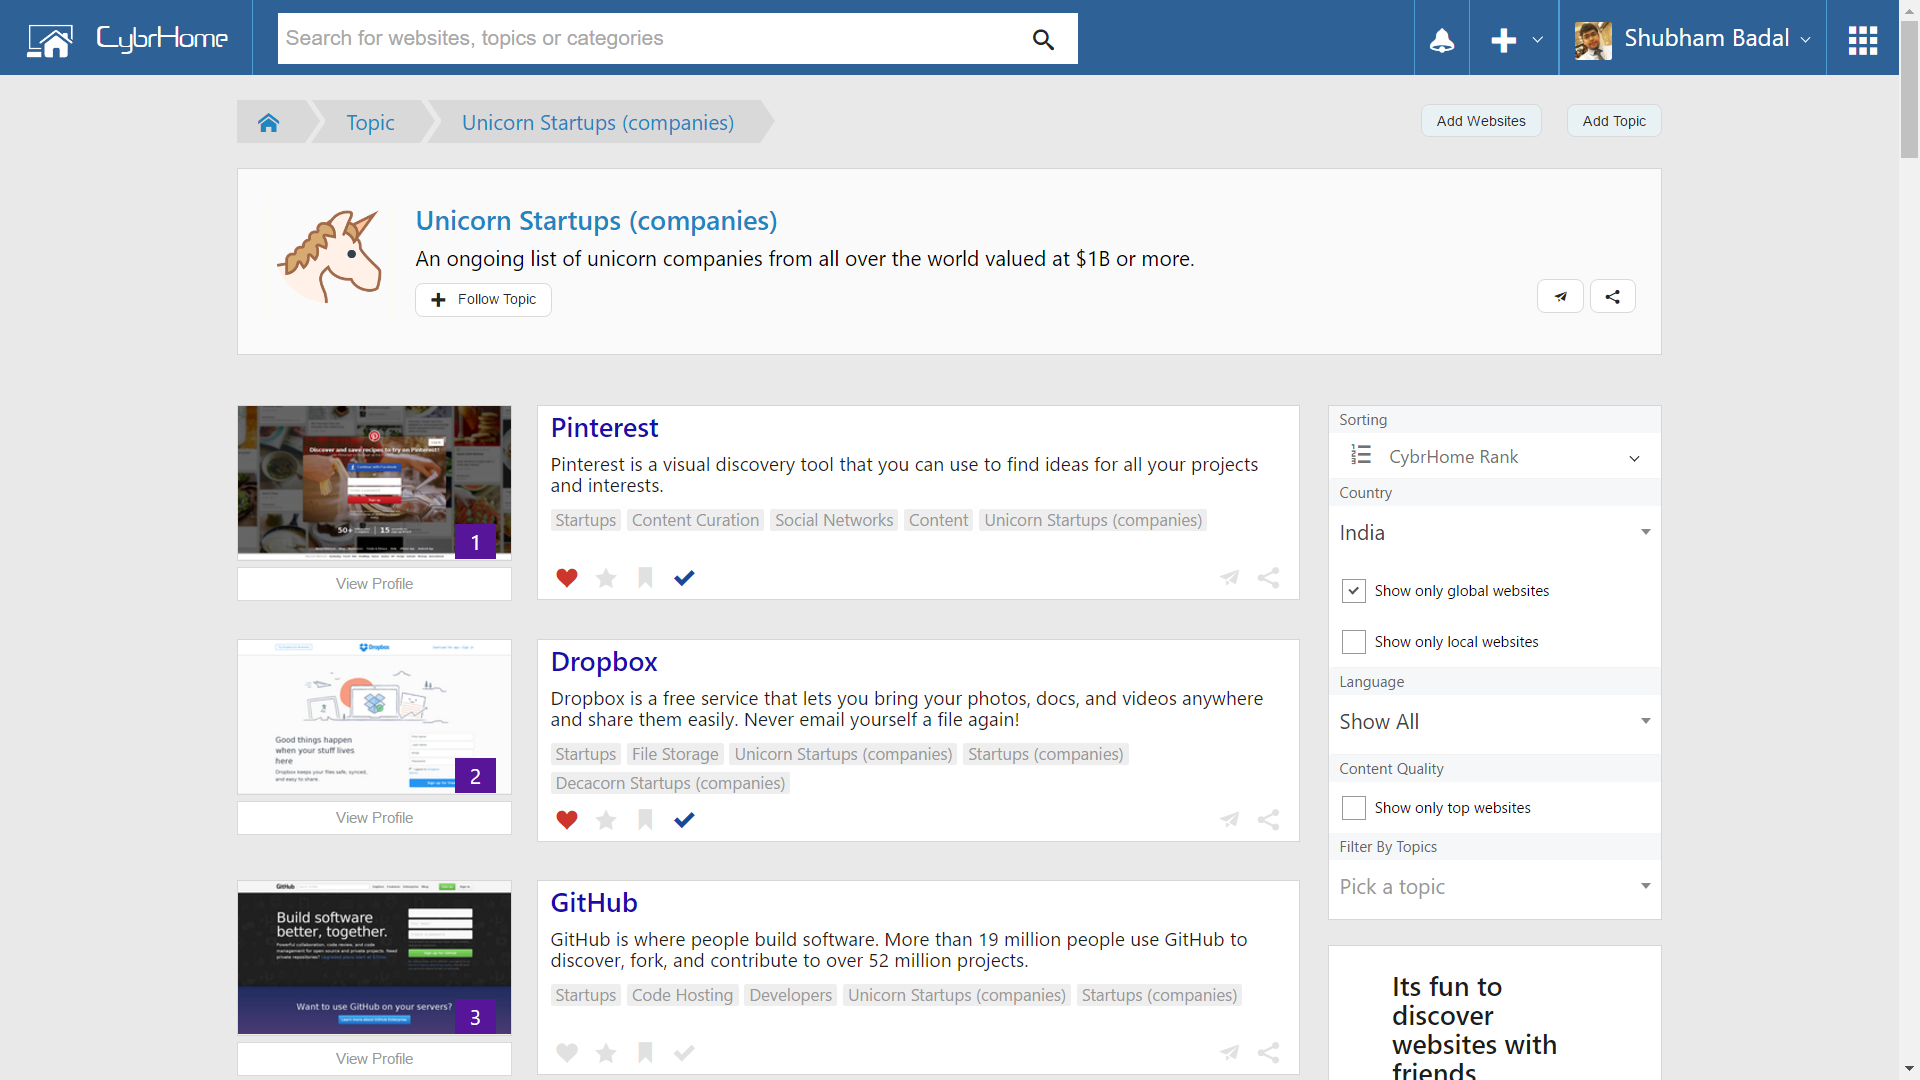Open Shubham Badal user menu
The width and height of the screenshot is (1920, 1080).
pos(1692,39)
